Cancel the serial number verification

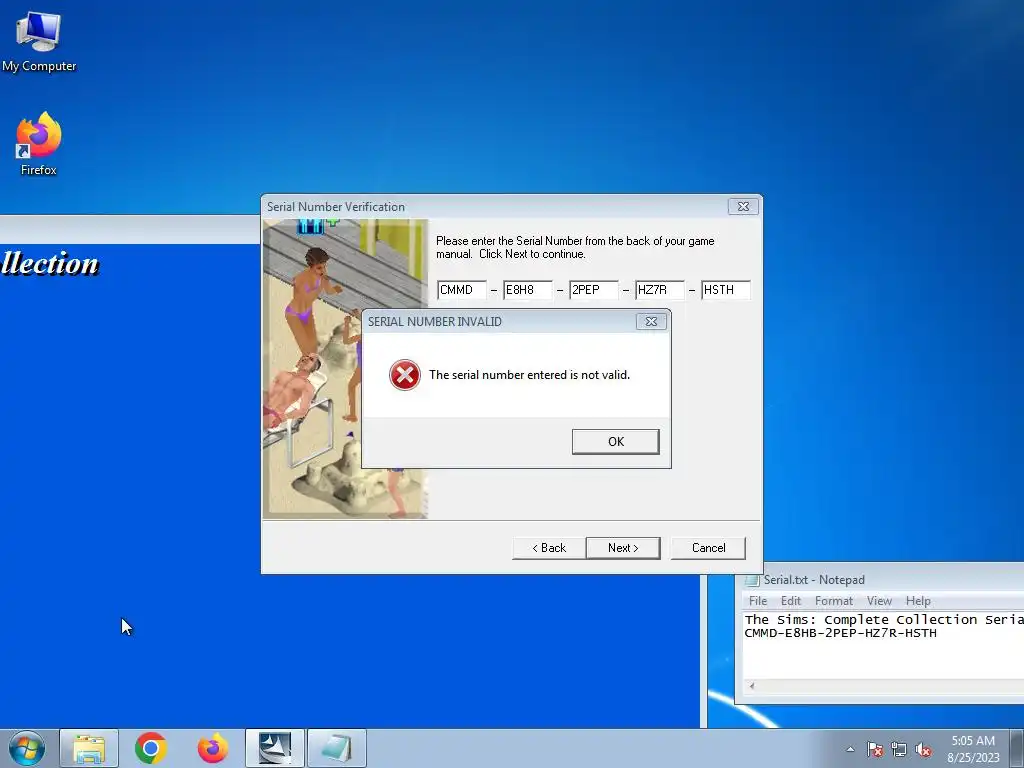709,548
